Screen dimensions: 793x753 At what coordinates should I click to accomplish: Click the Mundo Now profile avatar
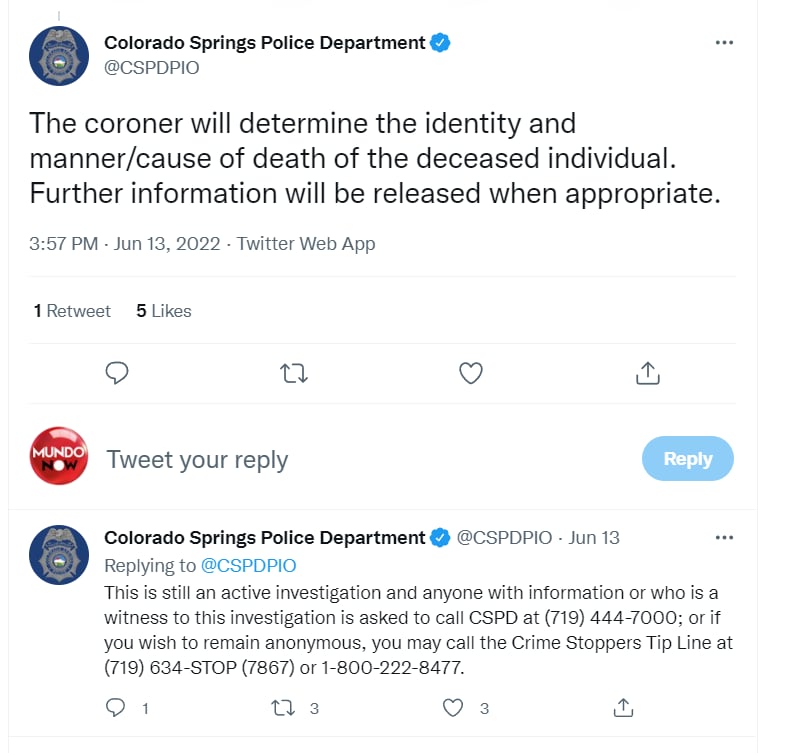point(59,456)
